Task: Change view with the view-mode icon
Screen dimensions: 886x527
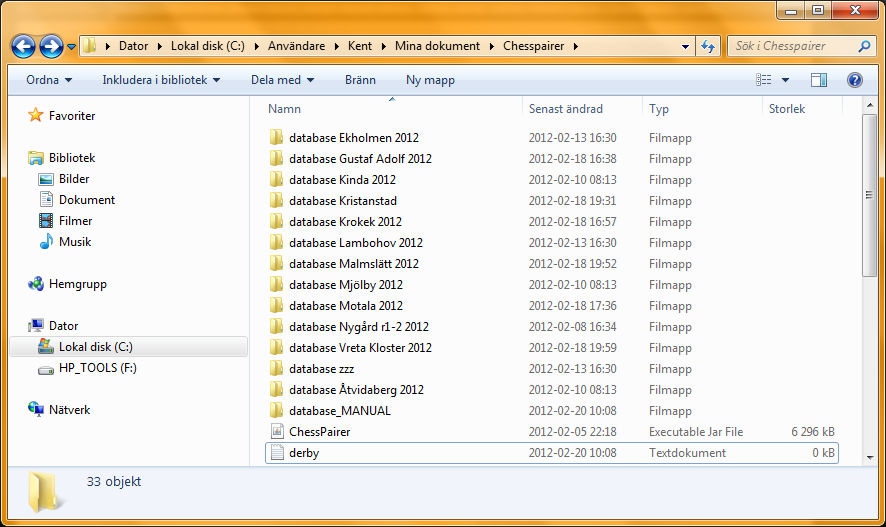Action: point(763,80)
